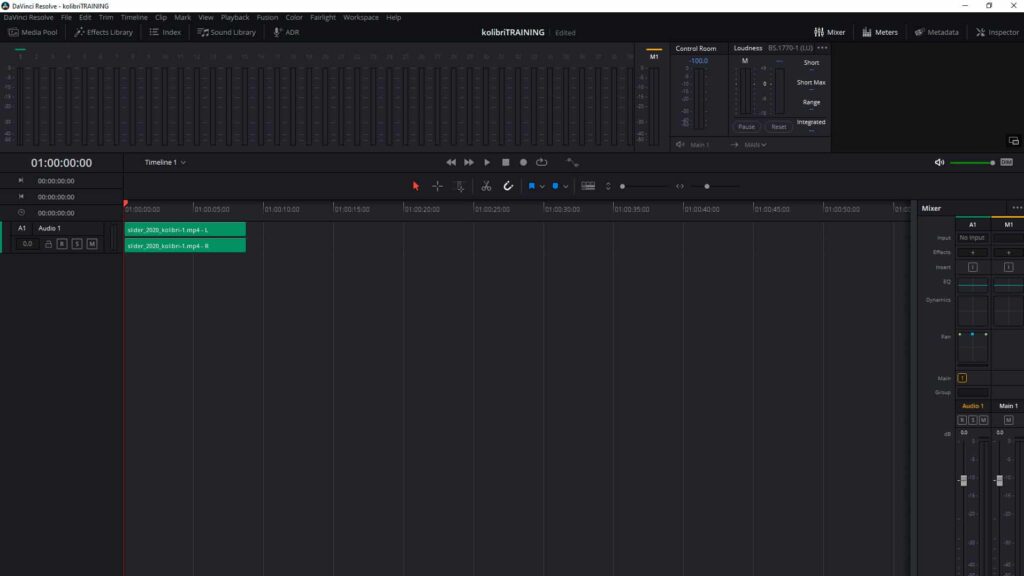Solo the A1 track in header
The height and width of the screenshot is (576, 1024).
tap(77, 244)
